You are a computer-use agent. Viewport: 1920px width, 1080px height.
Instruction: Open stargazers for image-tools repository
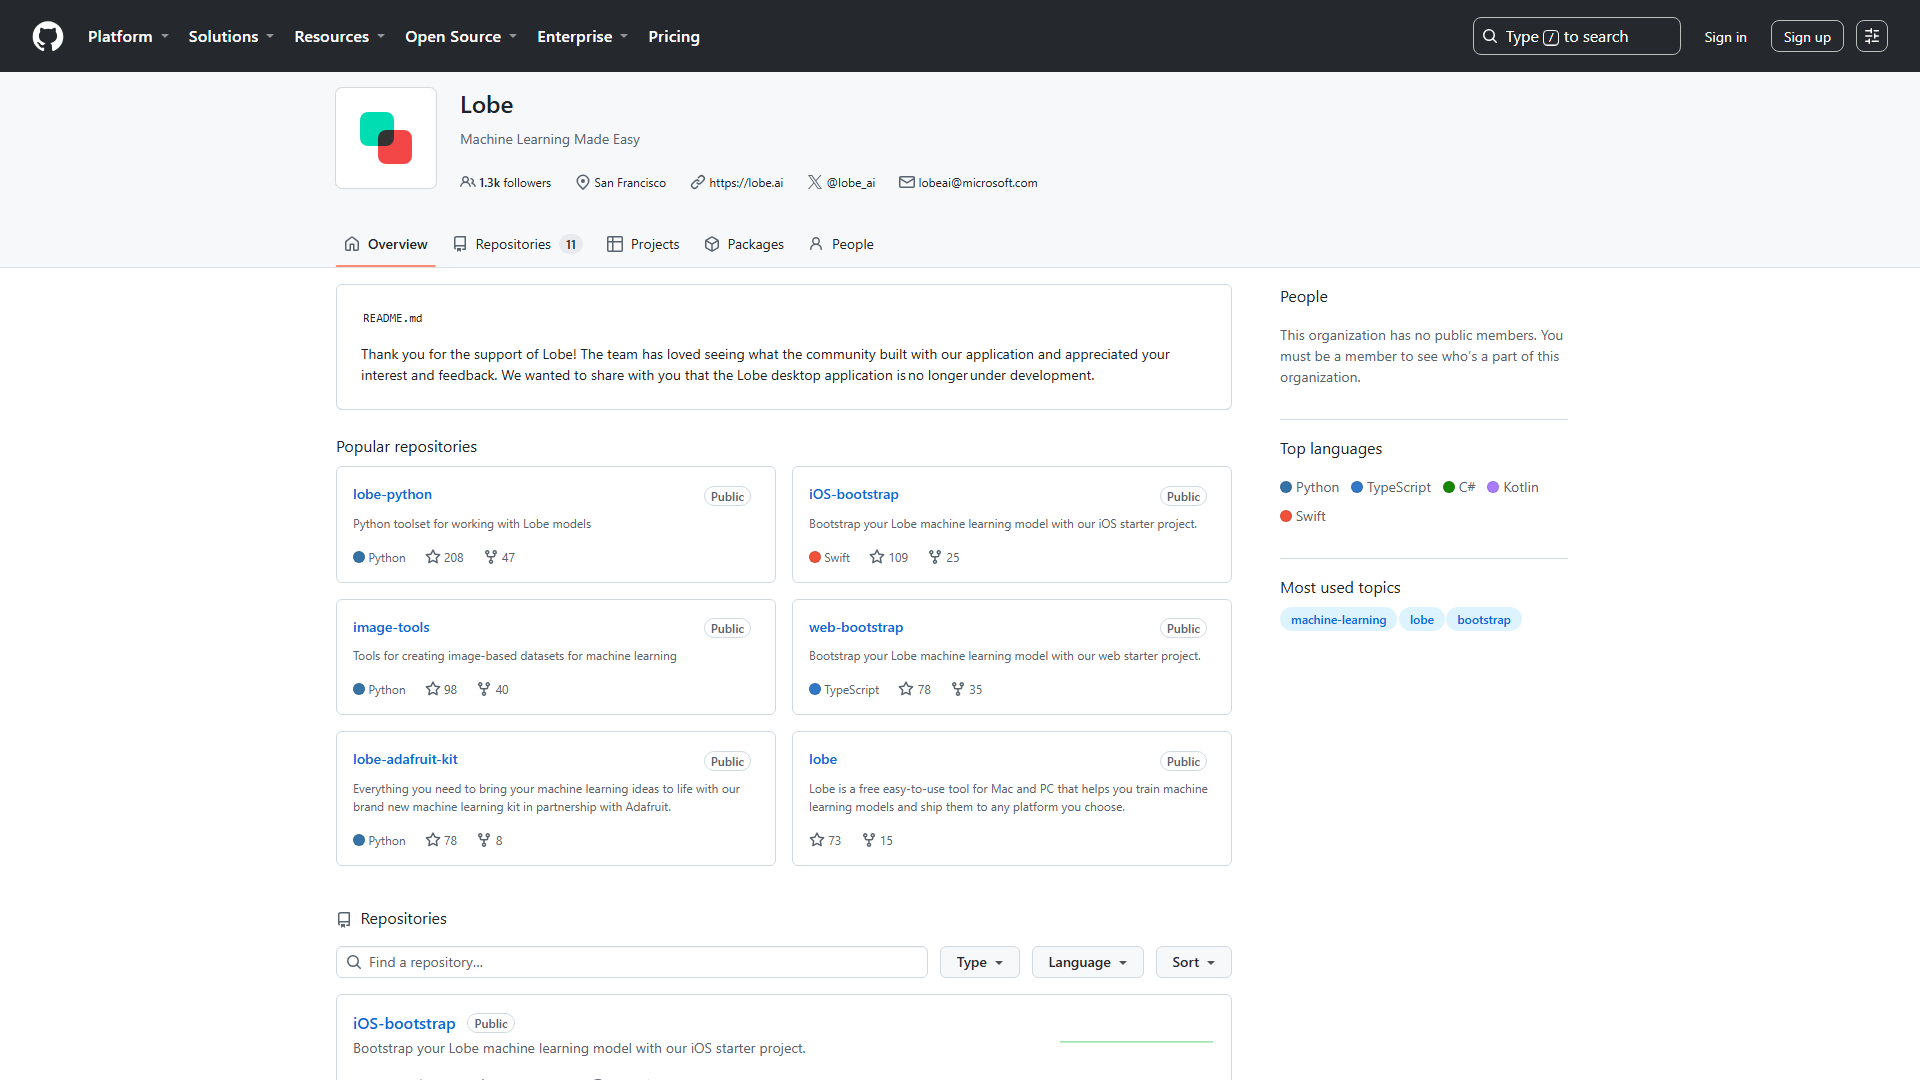coord(441,689)
